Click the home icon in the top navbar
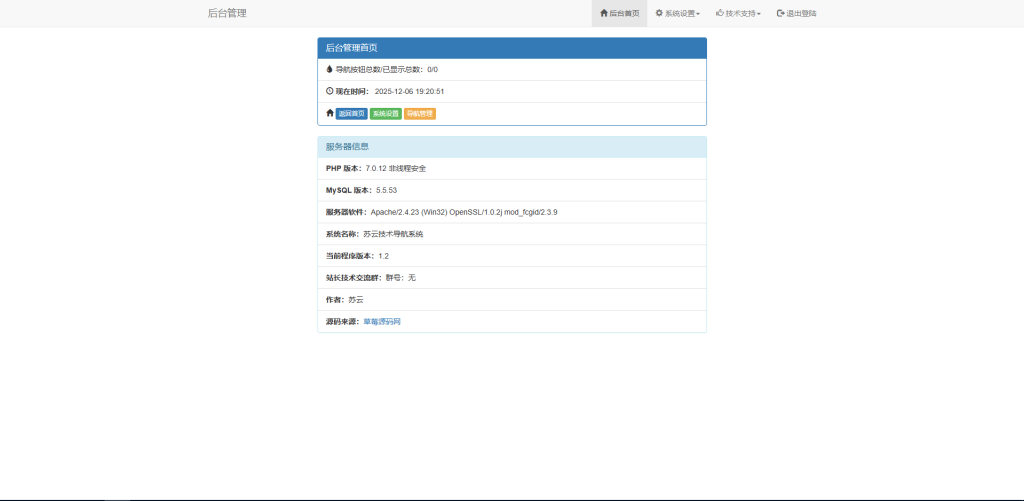 pyautogui.click(x=604, y=13)
